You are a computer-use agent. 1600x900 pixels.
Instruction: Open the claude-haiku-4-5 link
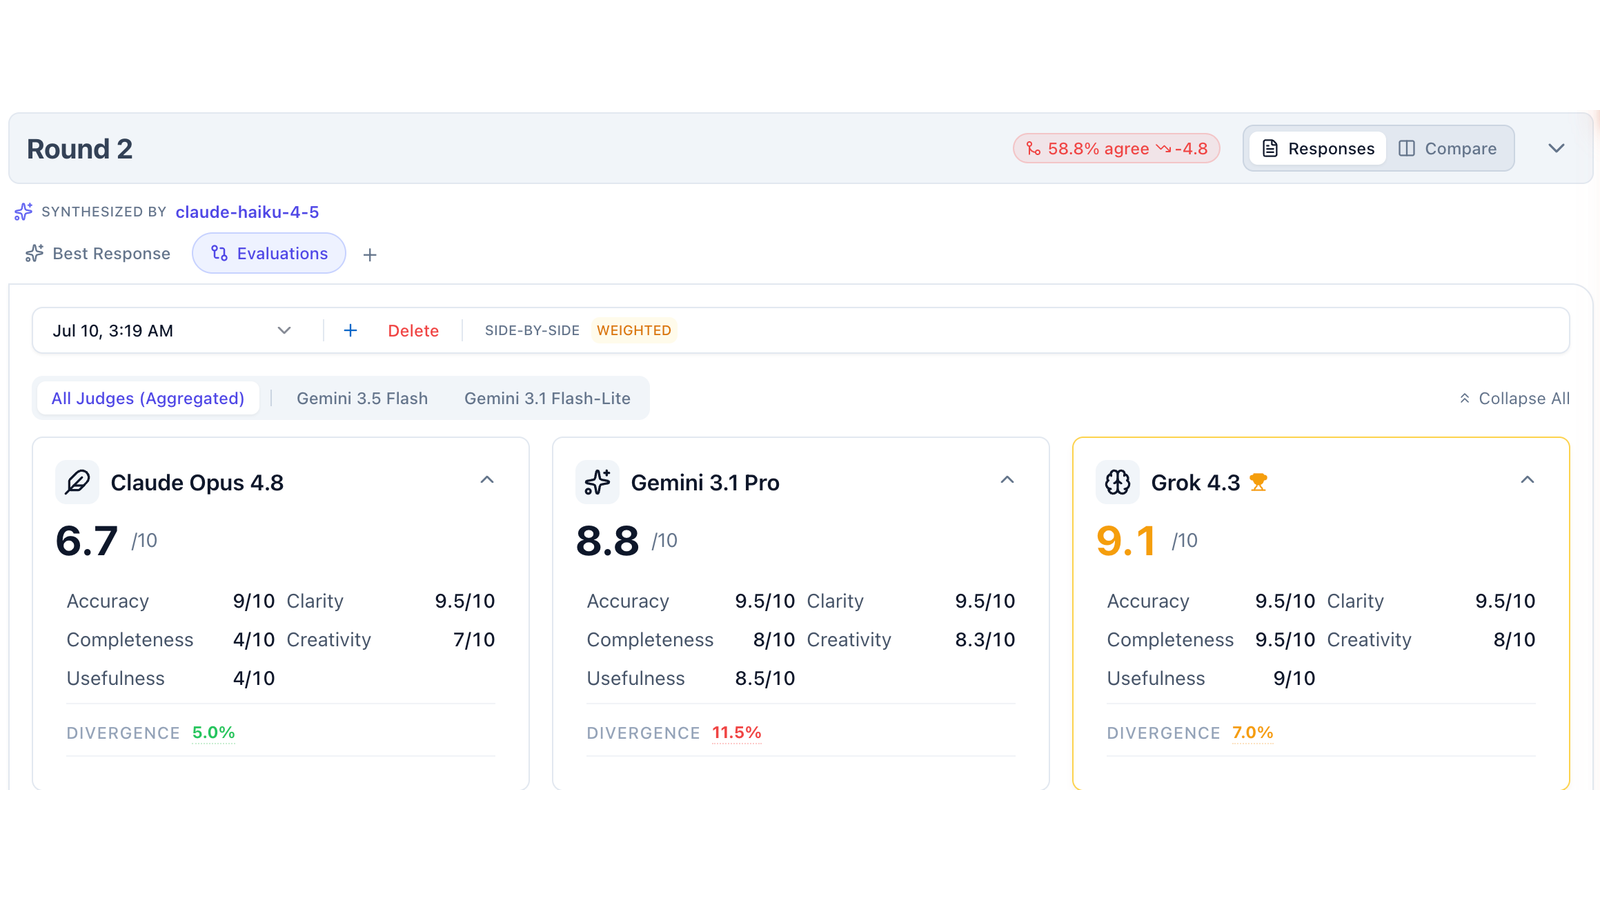247,212
